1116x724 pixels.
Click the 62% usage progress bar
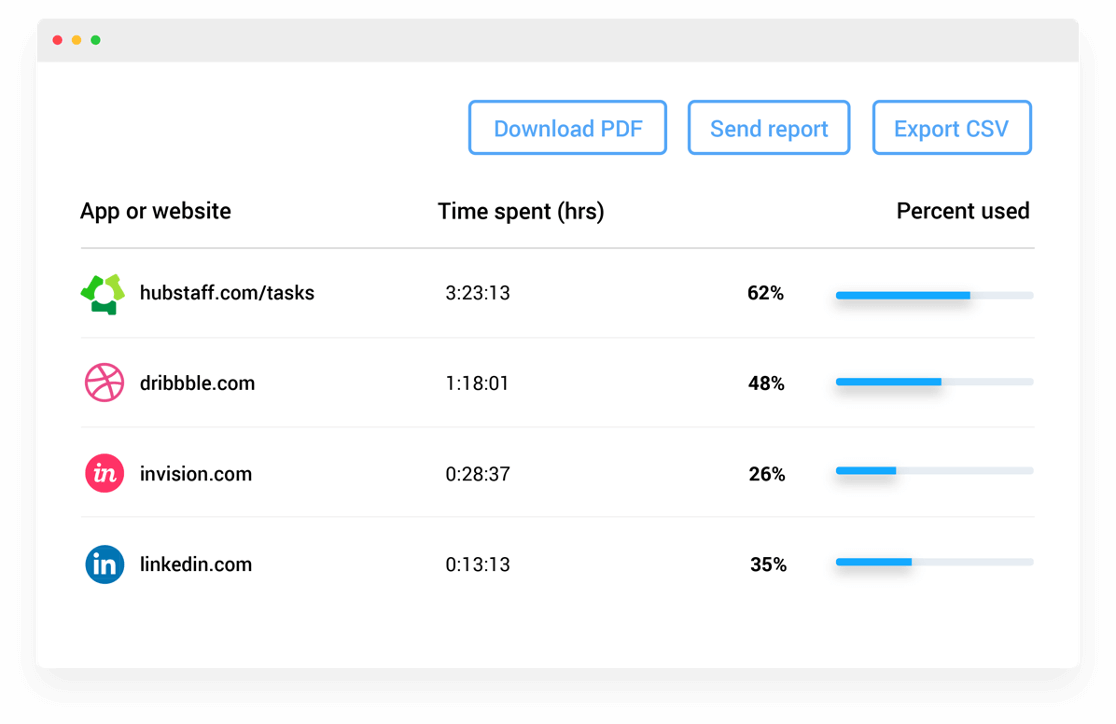pos(934,295)
